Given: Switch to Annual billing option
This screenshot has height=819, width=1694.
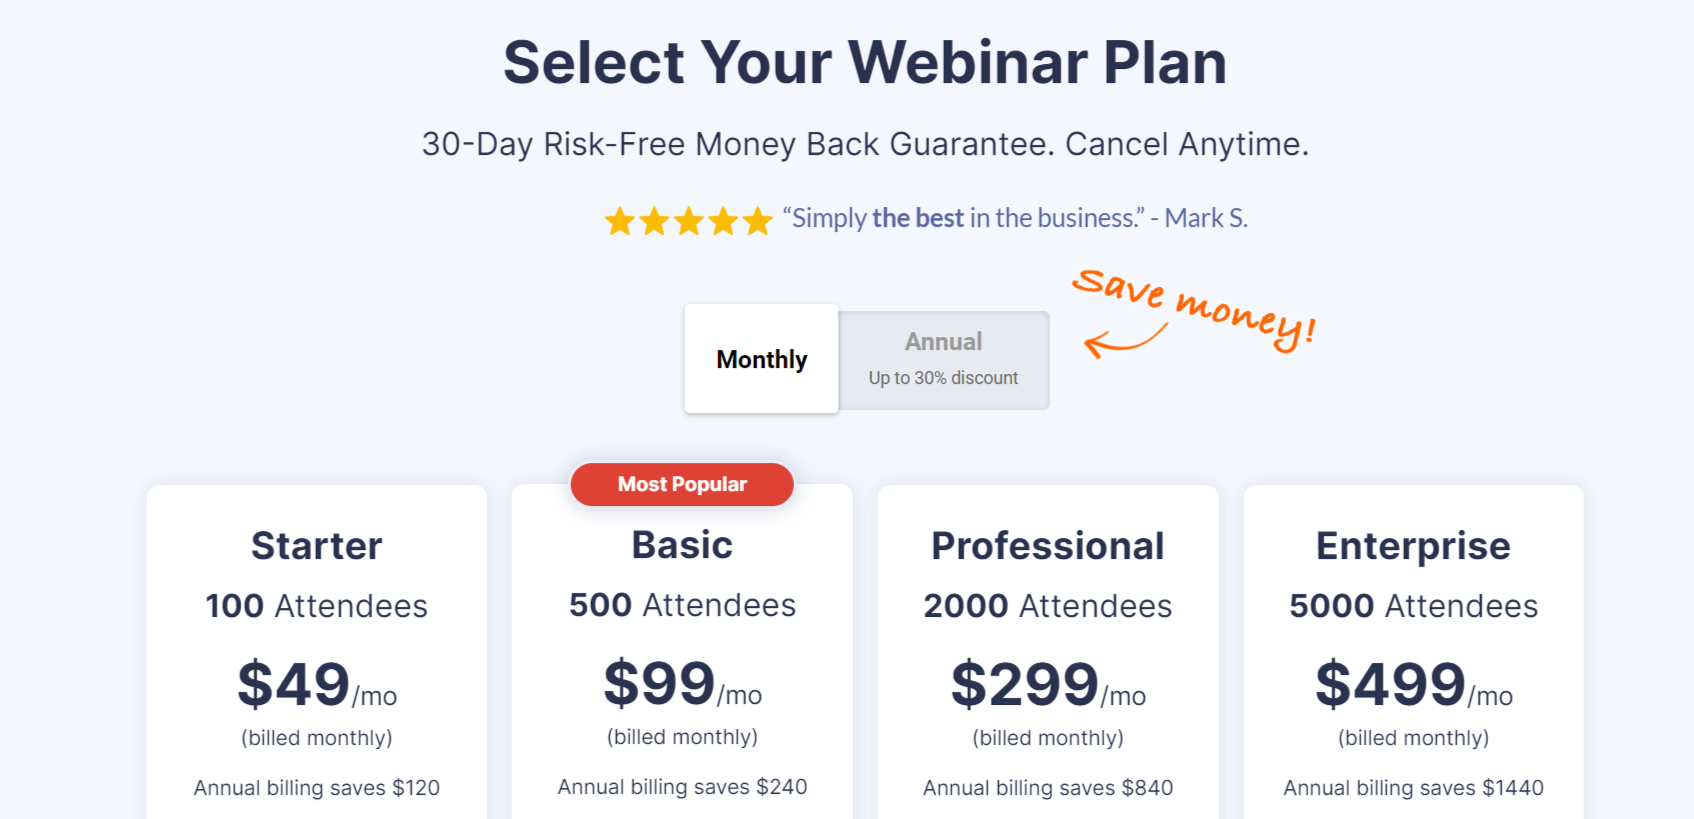Looking at the screenshot, I should click(x=944, y=360).
